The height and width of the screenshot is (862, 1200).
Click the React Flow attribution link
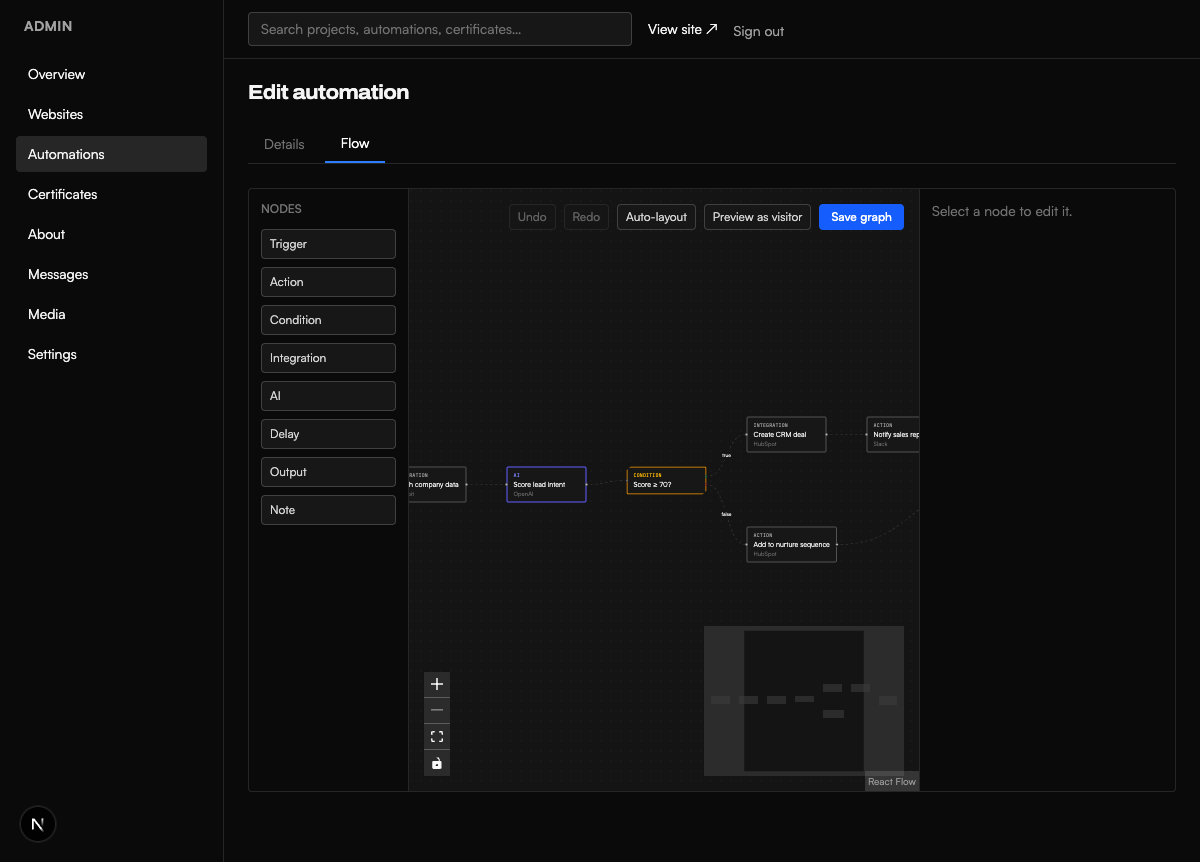tap(892, 782)
